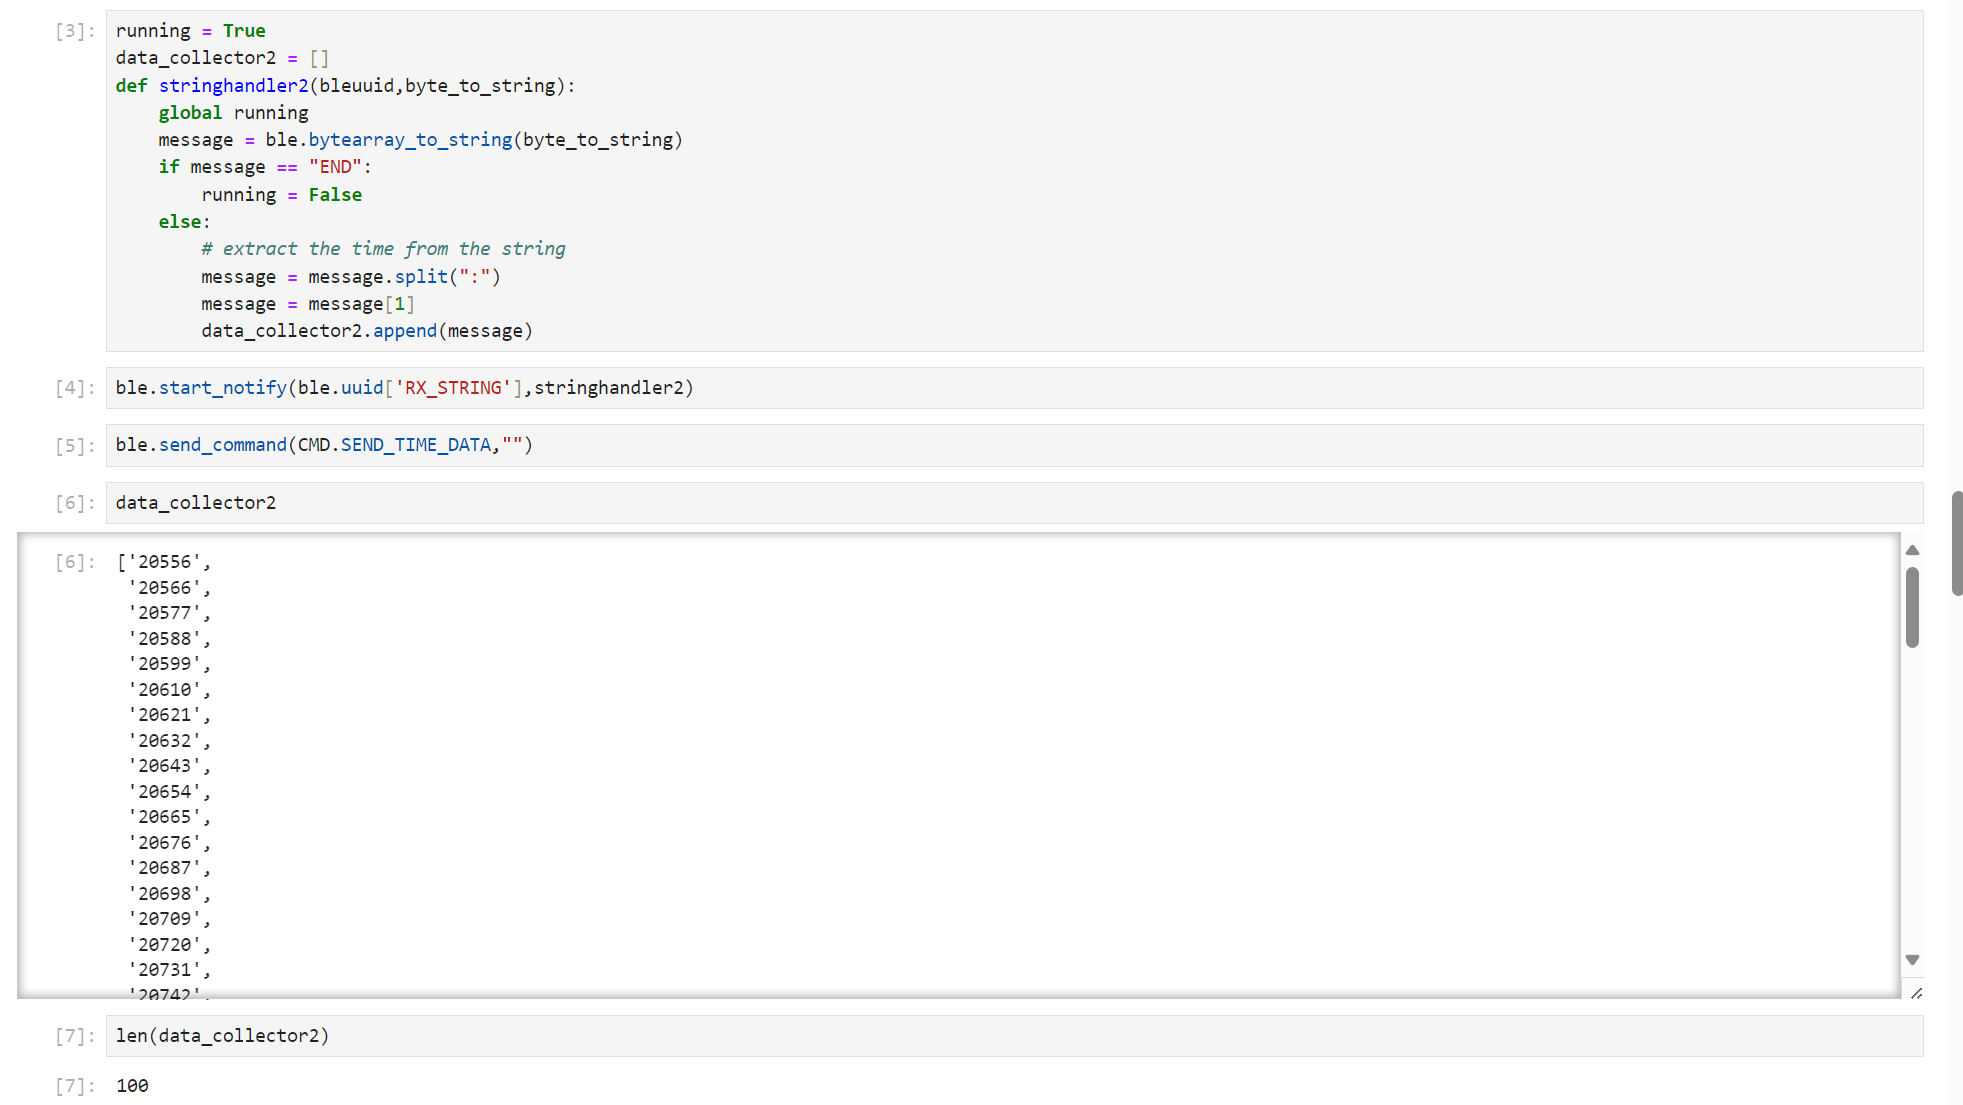Click the page vertical scrollbar thumb
Viewport: 1963px width, 1105px height.
point(1957,544)
